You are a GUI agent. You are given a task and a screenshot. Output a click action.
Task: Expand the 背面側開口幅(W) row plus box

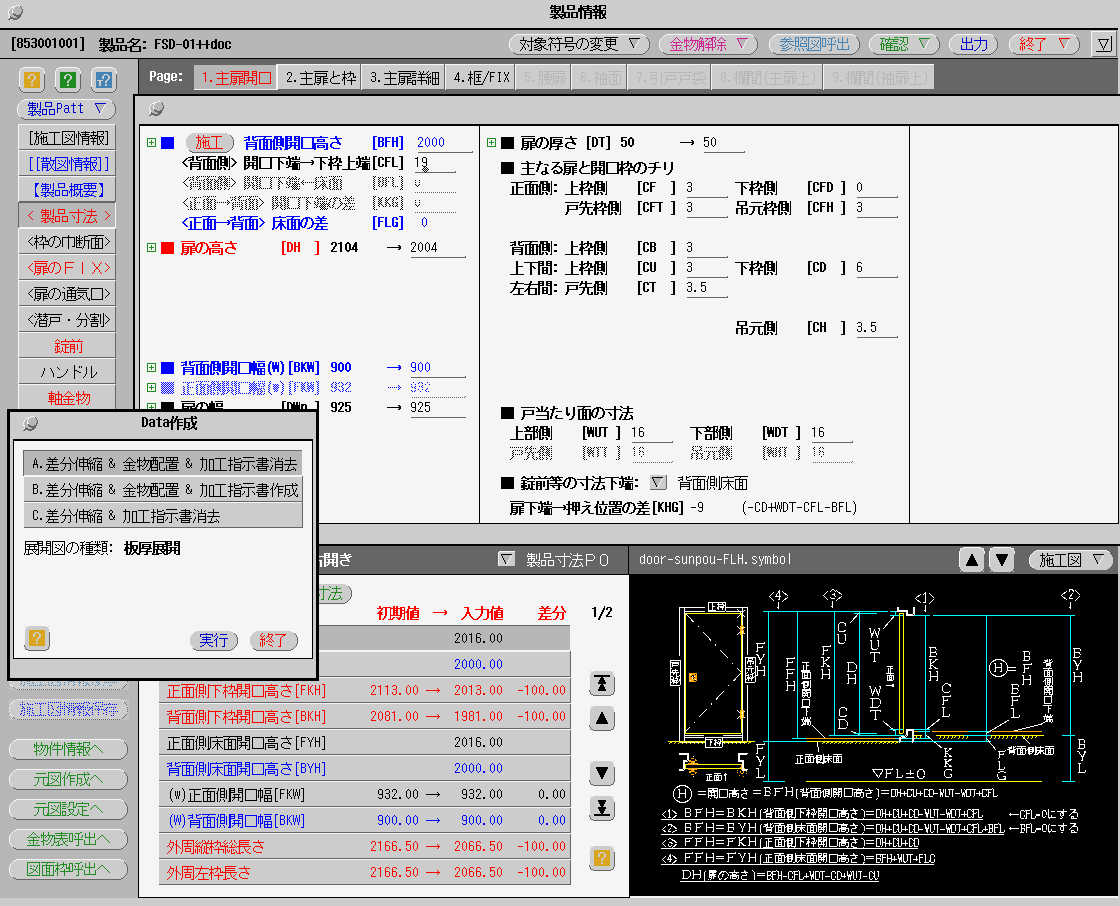coord(151,368)
